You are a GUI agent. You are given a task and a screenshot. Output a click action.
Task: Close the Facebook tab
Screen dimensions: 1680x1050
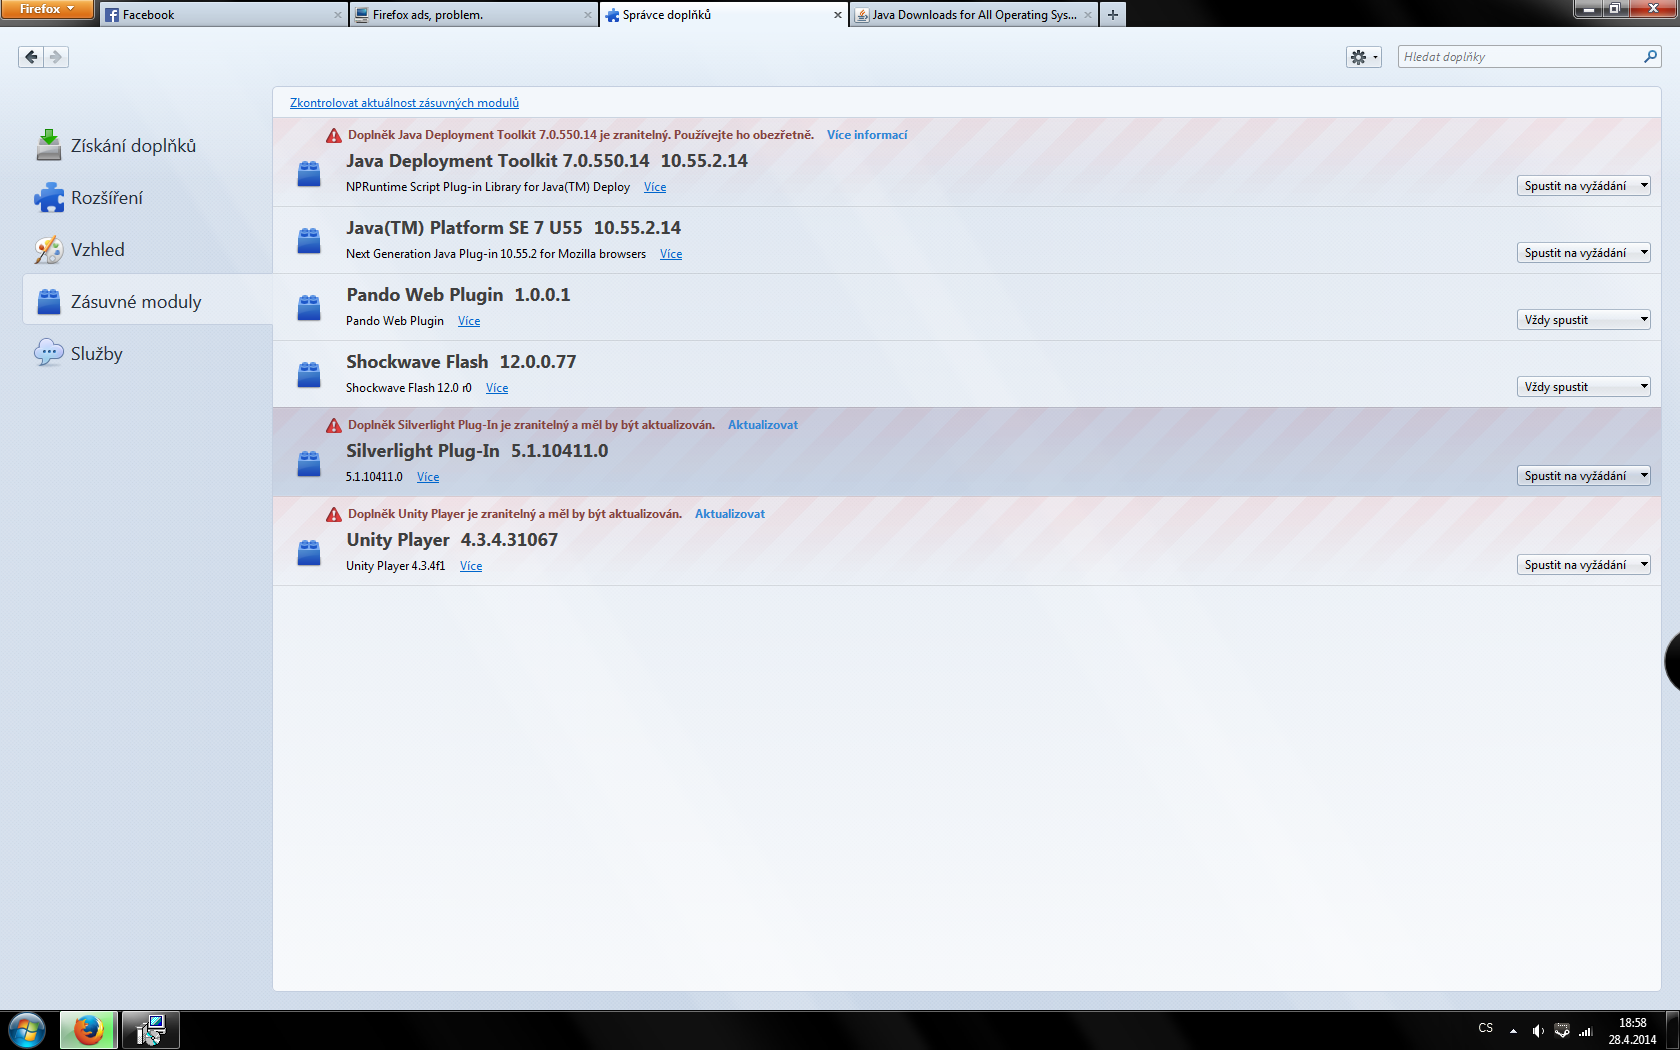pos(337,15)
